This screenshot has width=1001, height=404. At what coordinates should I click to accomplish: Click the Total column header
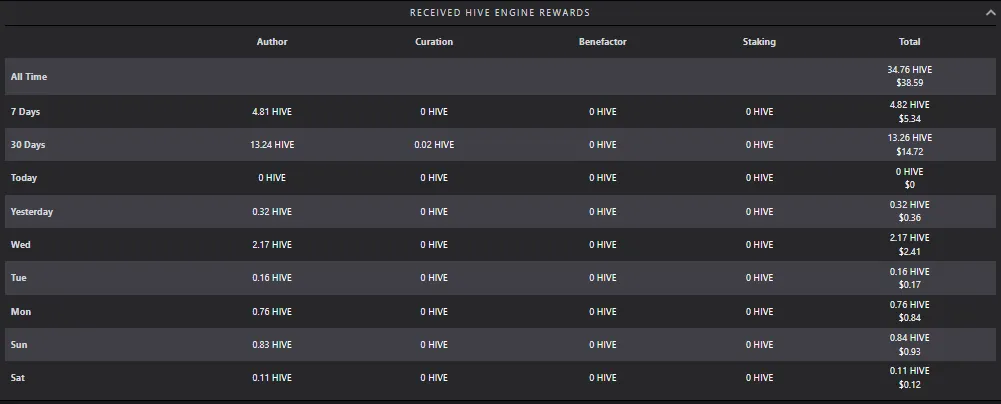pos(910,41)
